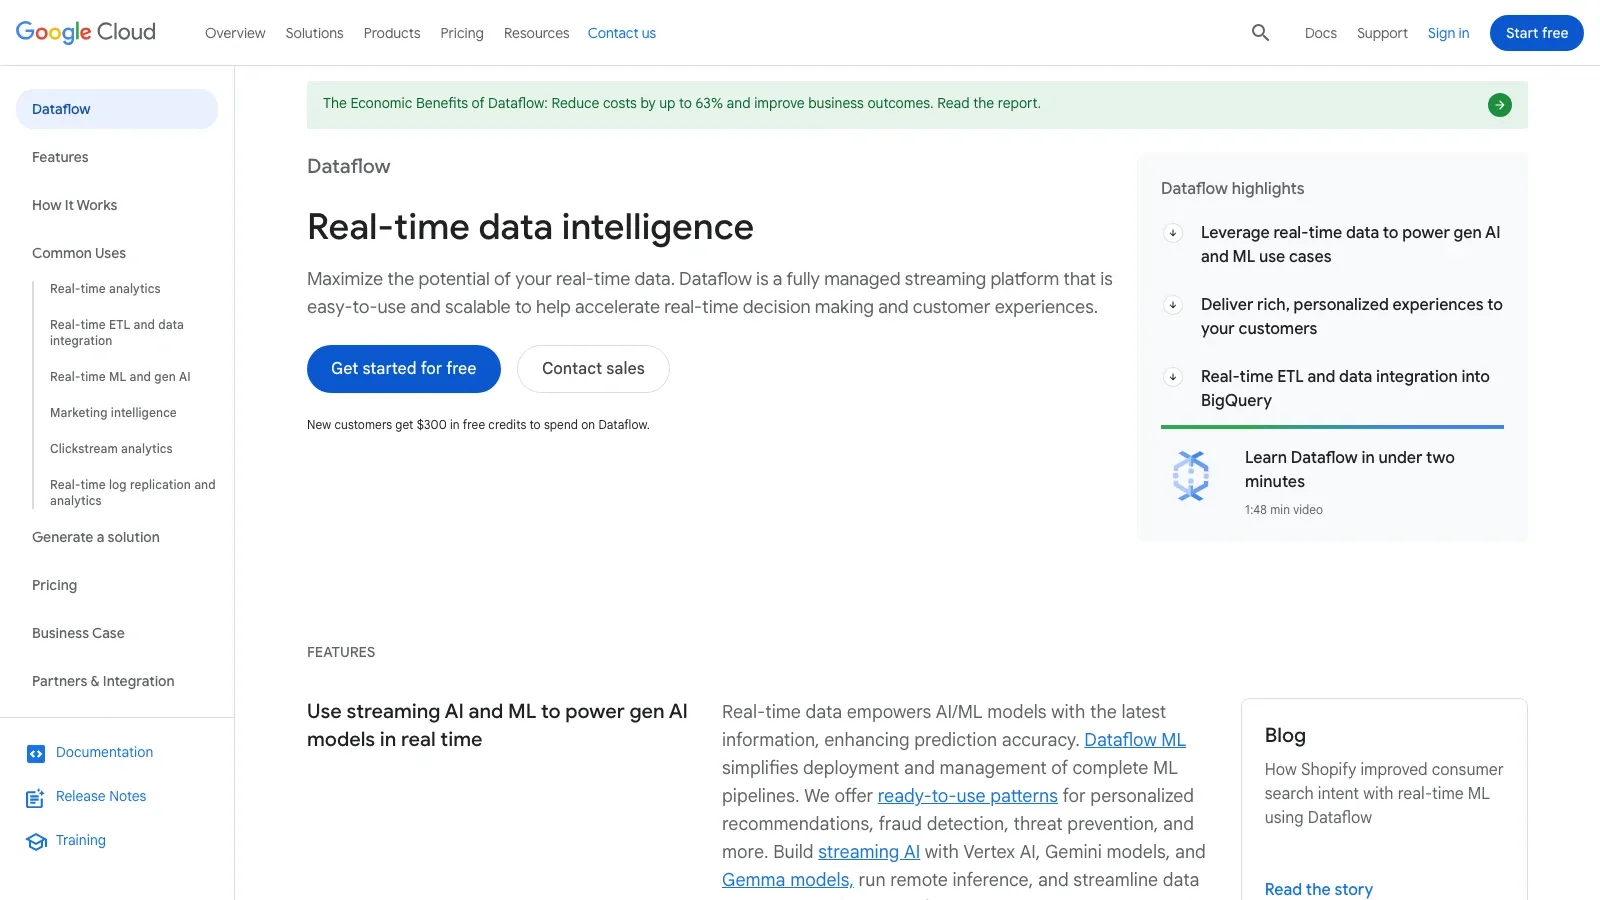Expand the ETL into BigQuery highlight arrow
This screenshot has height=900, width=1600.
[x=1173, y=377]
